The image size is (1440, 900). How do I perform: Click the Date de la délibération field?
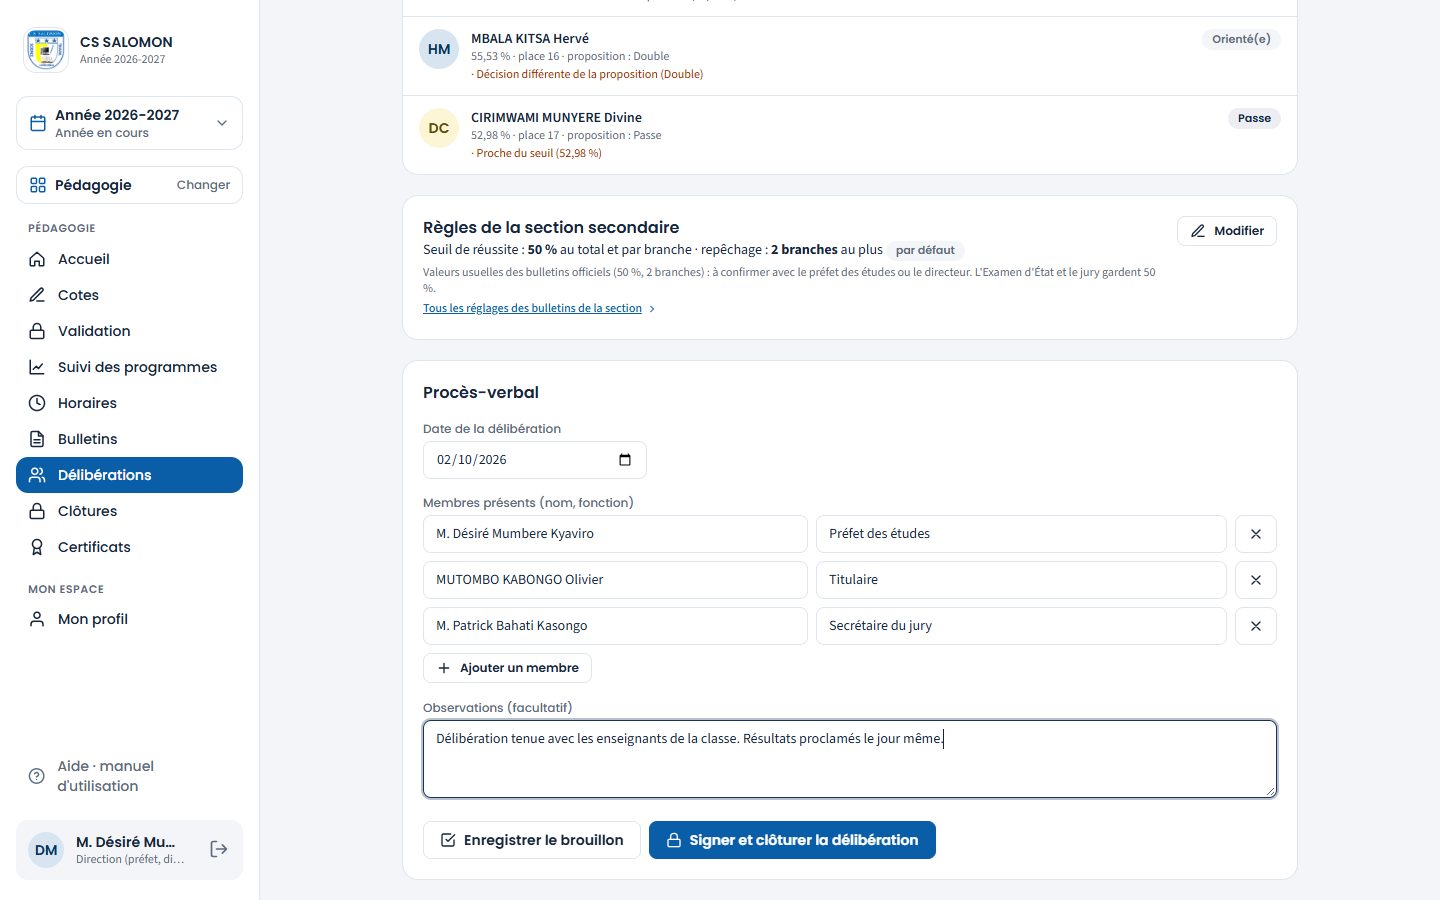pyautogui.click(x=535, y=460)
